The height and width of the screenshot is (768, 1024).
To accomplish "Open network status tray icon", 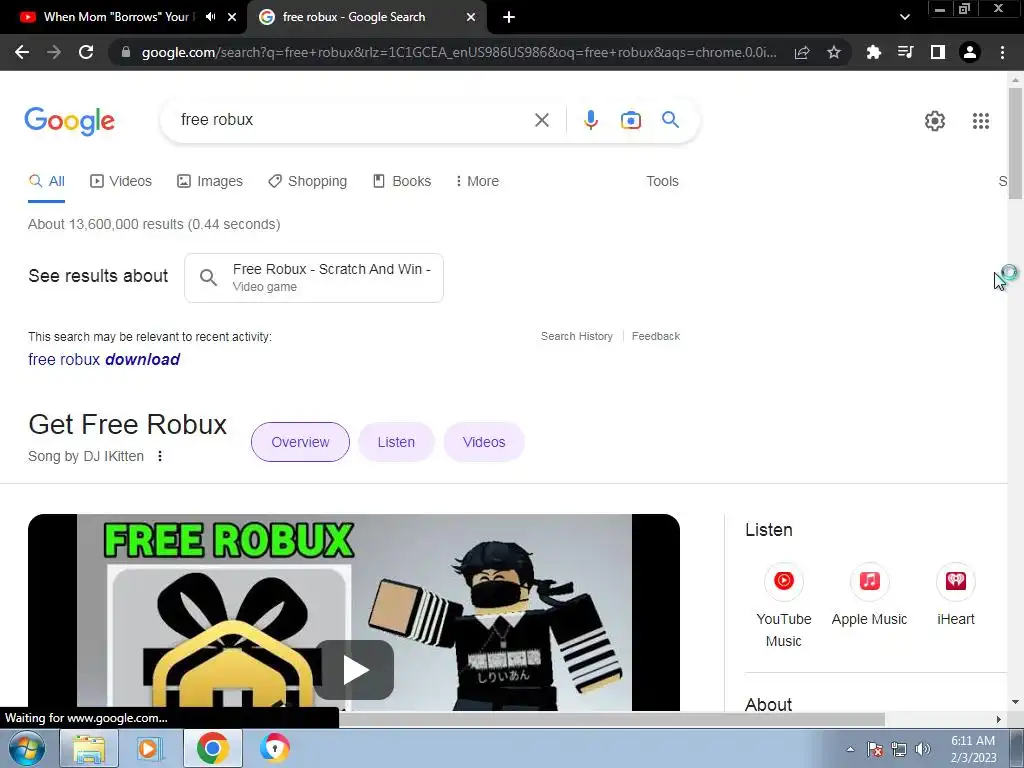I will [x=899, y=749].
